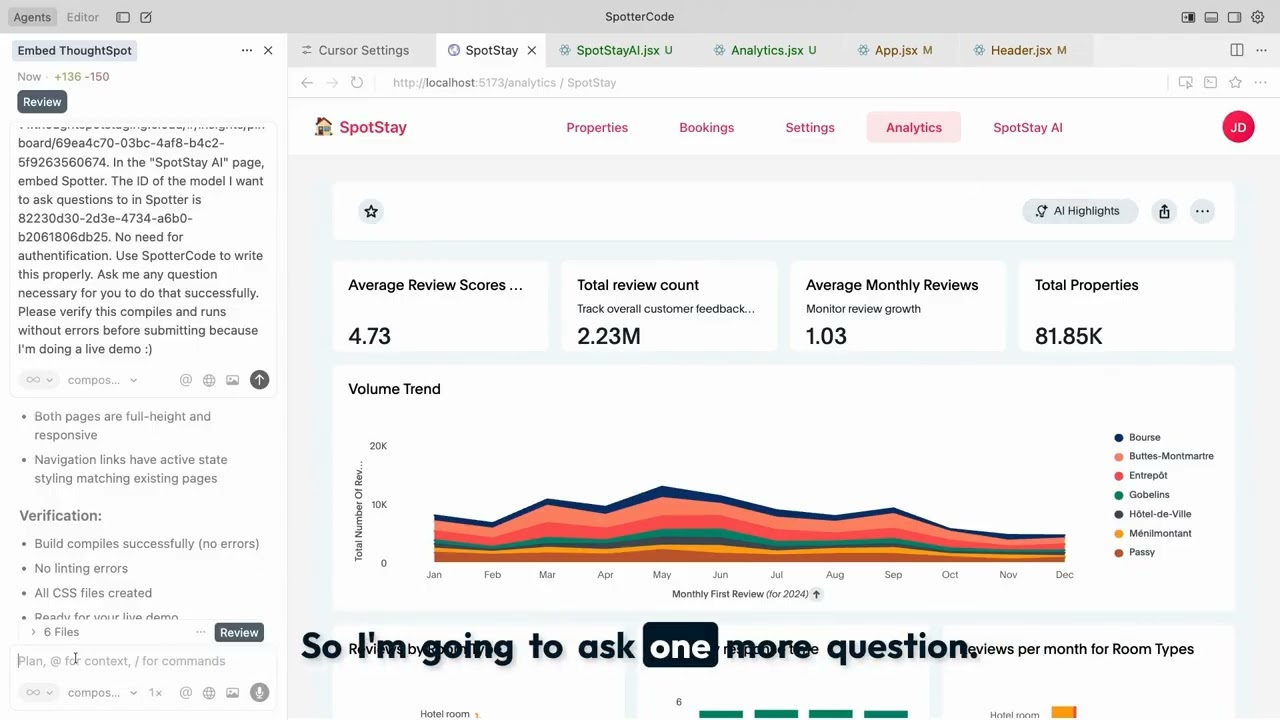
Task: Open the console icon in browser toolbar
Action: pos(1210,83)
